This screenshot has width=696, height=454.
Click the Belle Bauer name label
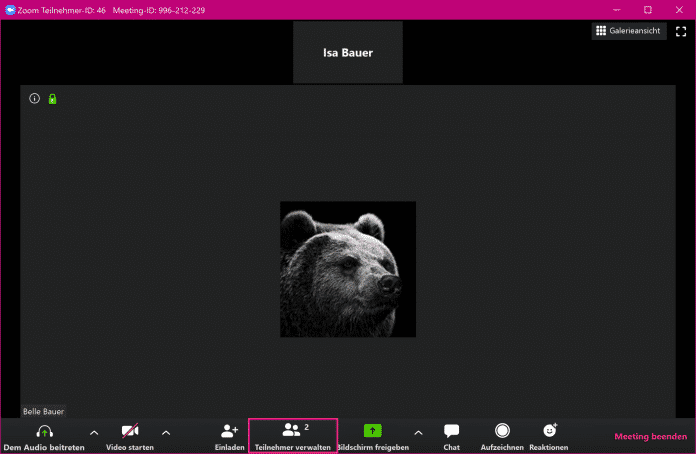point(44,411)
